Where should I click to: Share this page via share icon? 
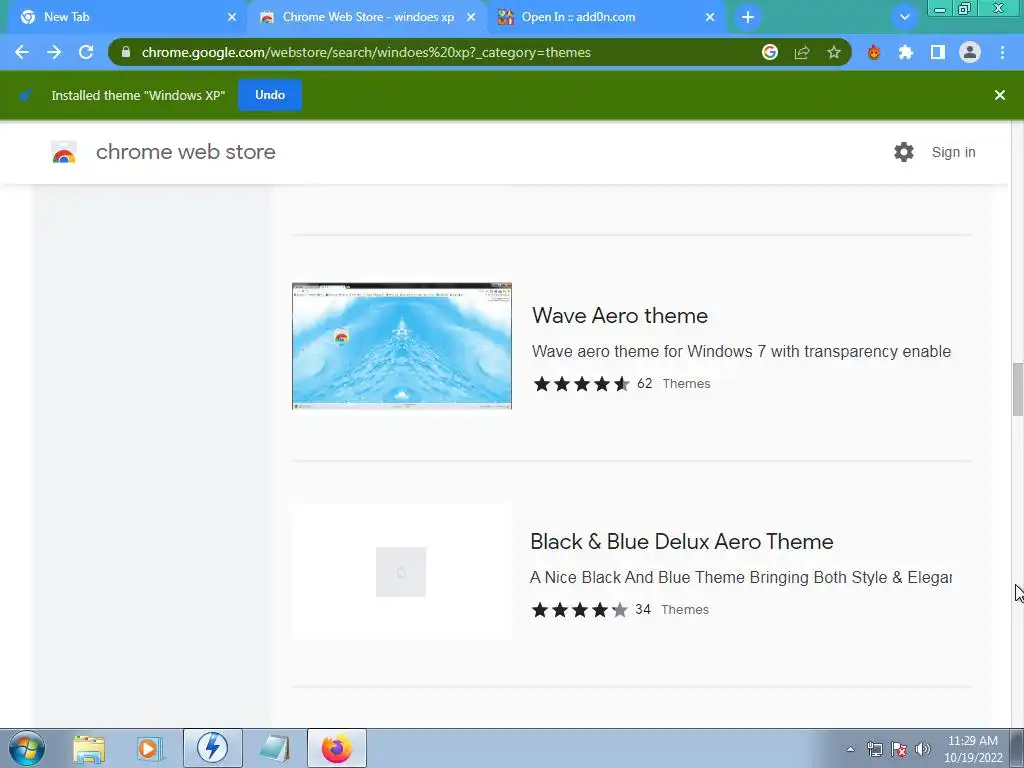click(x=802, y=52)
